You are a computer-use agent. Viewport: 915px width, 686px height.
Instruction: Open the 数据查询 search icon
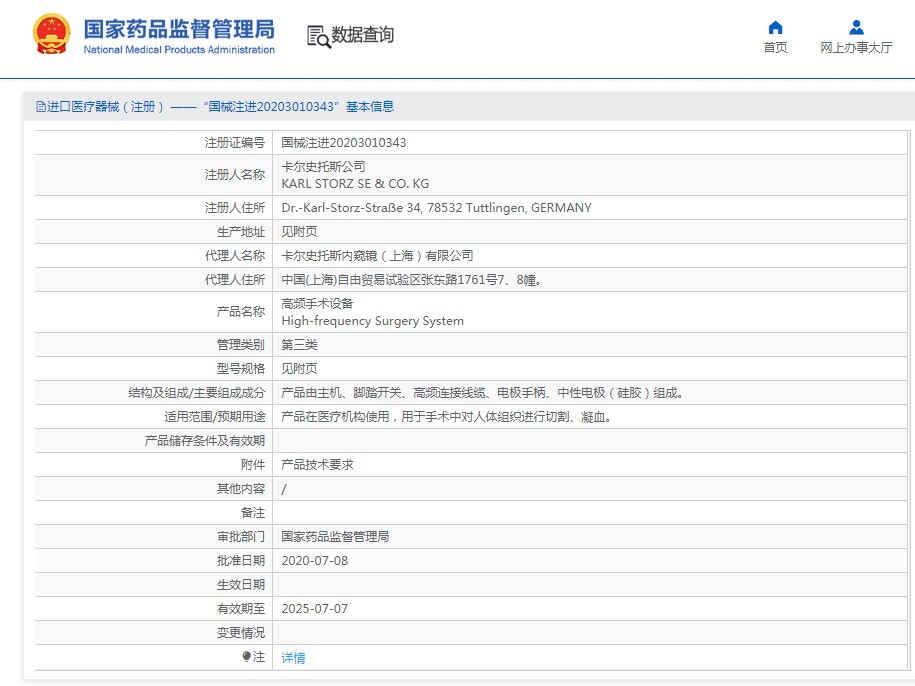319,36
